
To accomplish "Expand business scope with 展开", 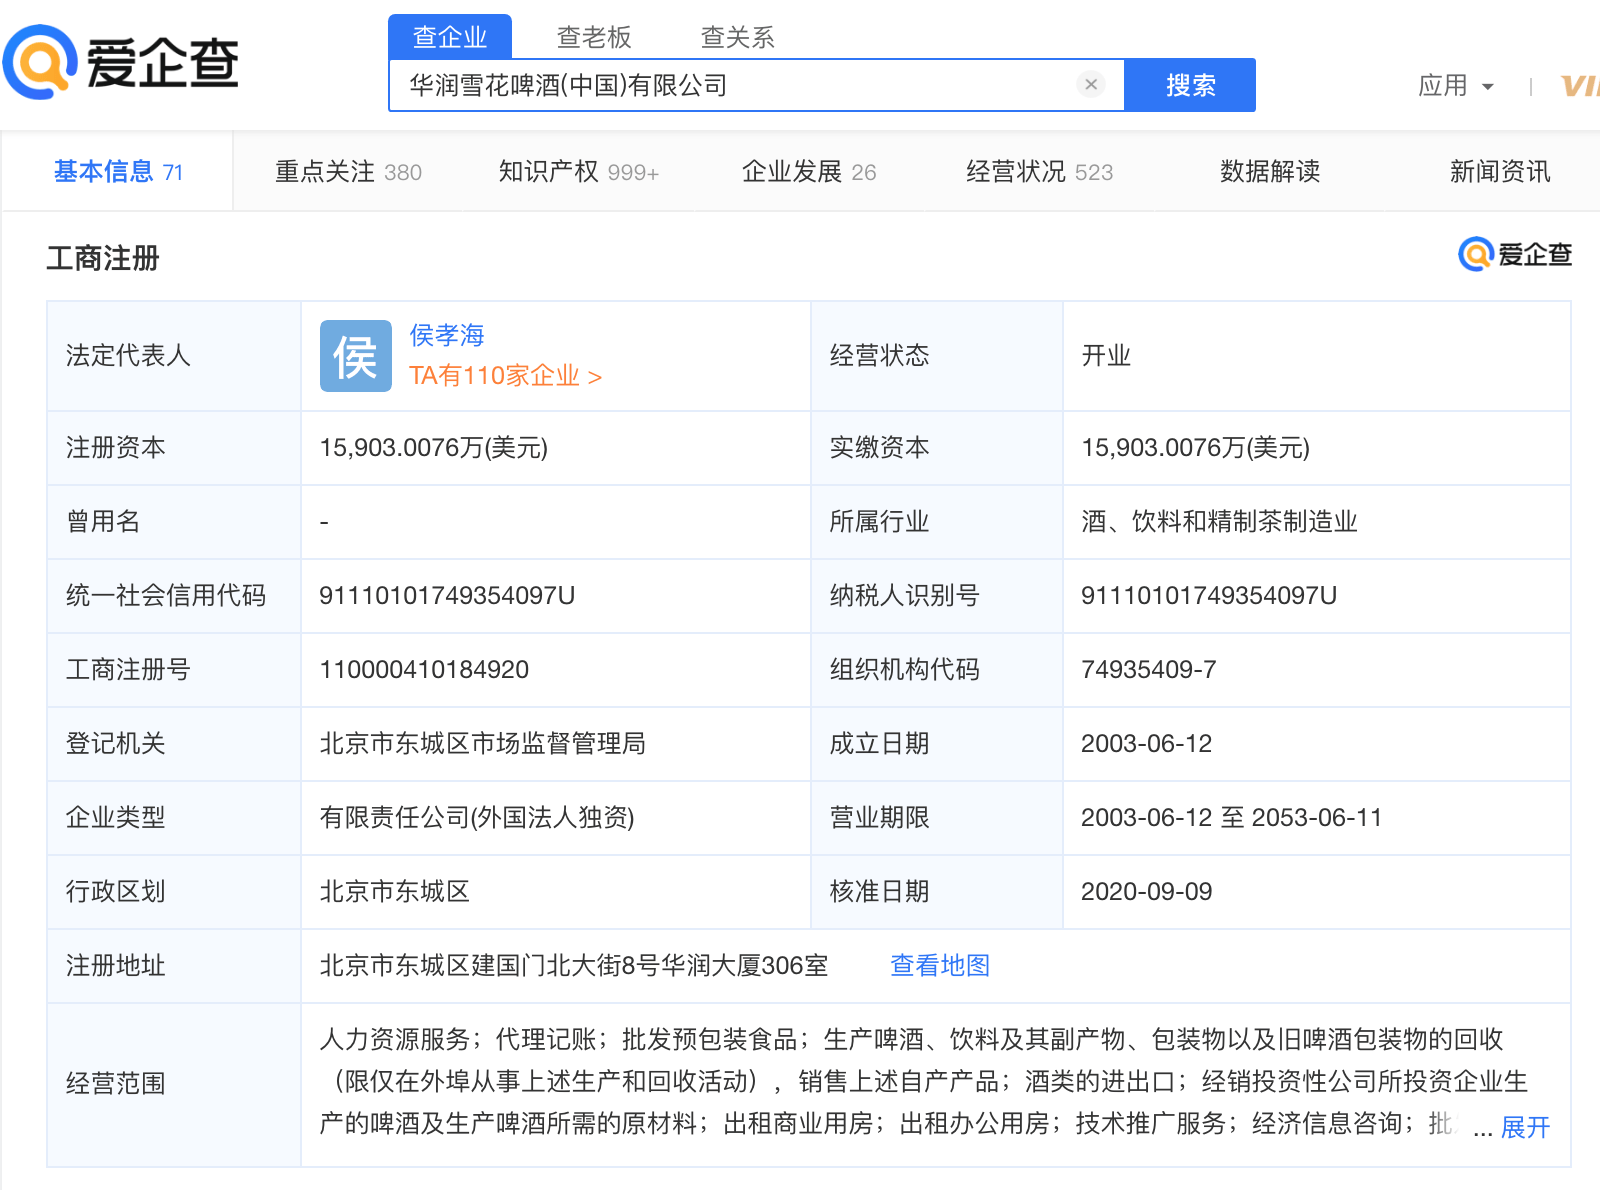I will (1525, 1127).
